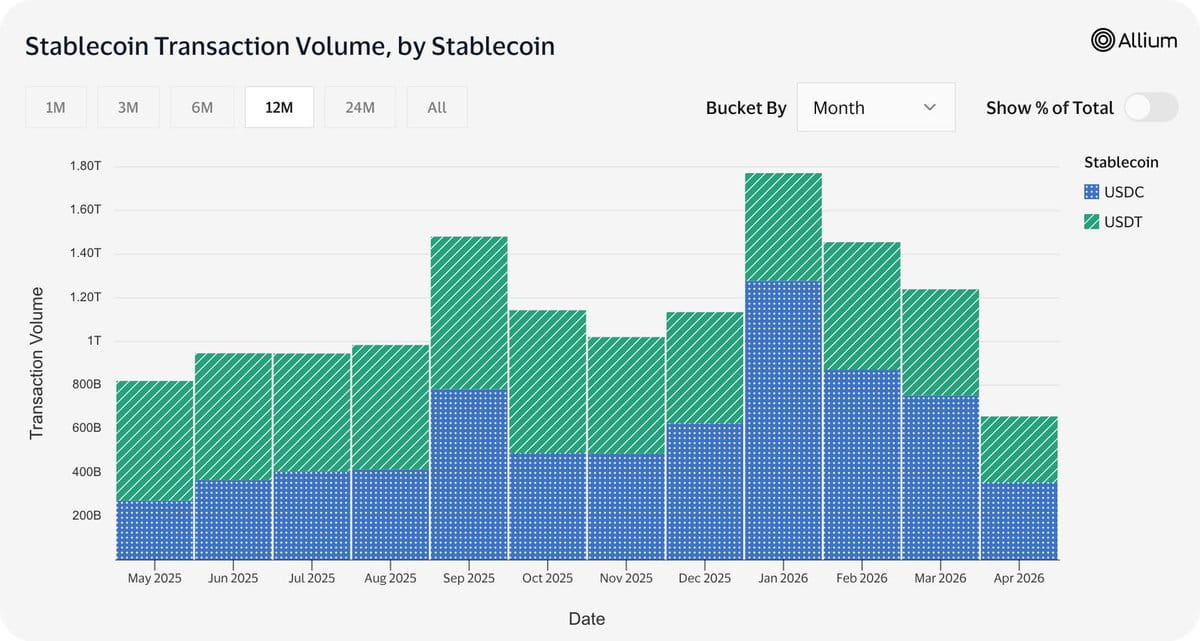Click the 1.80T y-axis value
Screen dimensions: 1200x641
pyautogui.click(x=86, y=165)
